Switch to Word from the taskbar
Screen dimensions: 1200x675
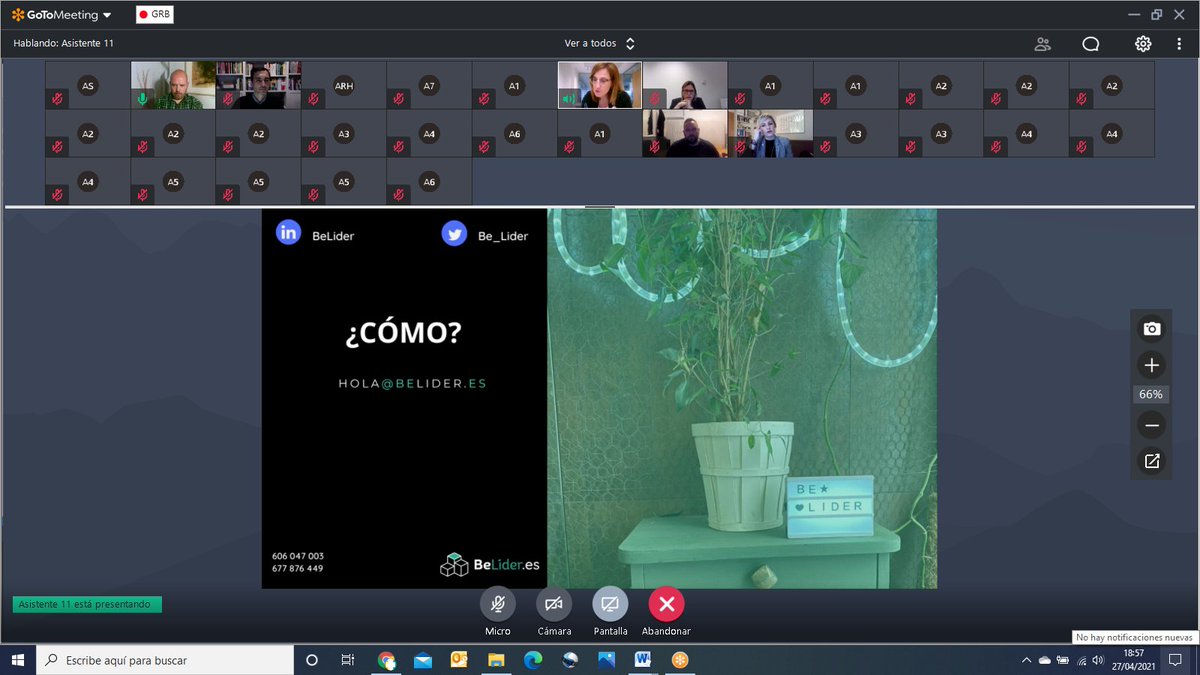pyautogui.click(x=642, y=660)
